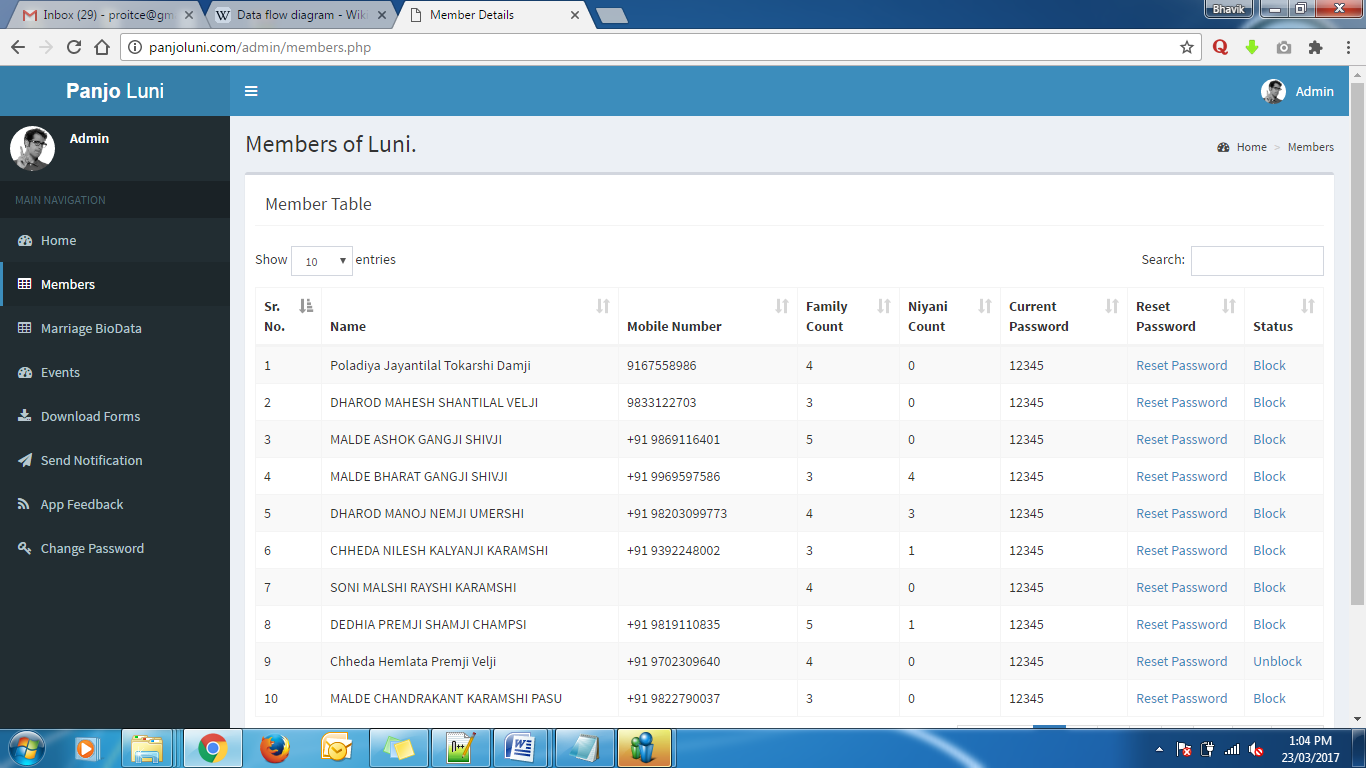Click App Feedback RSS icon

24,504
